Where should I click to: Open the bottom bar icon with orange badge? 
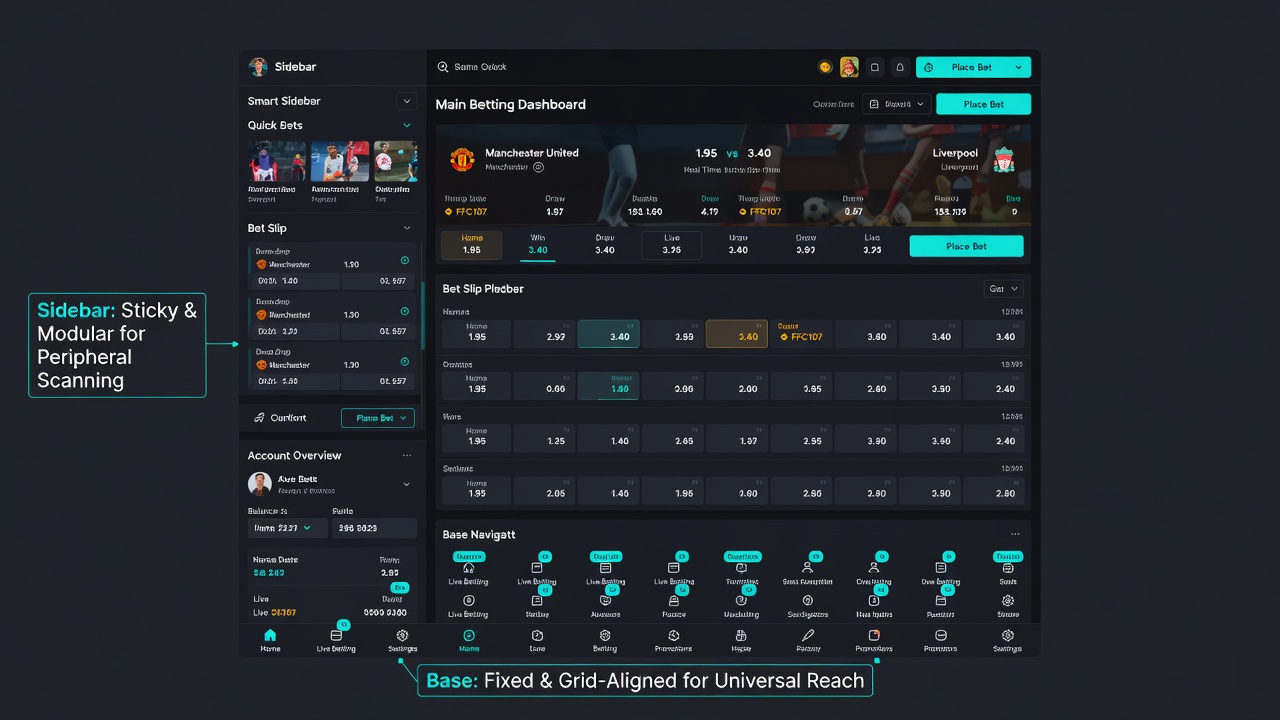(x=874, y=635)
